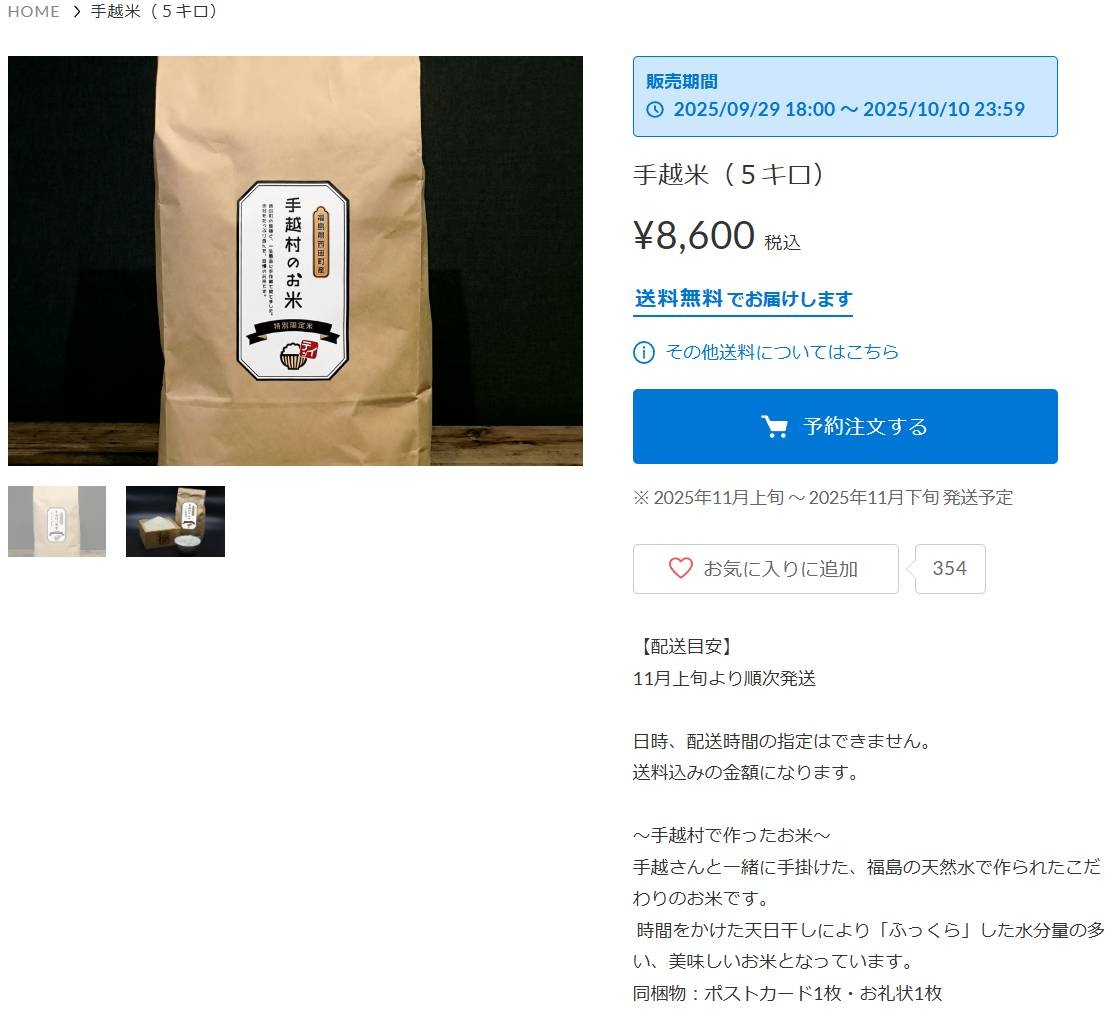Click the heart icon to favorite
This screenshot has width=1109, height=1012.
coord(680,569)
